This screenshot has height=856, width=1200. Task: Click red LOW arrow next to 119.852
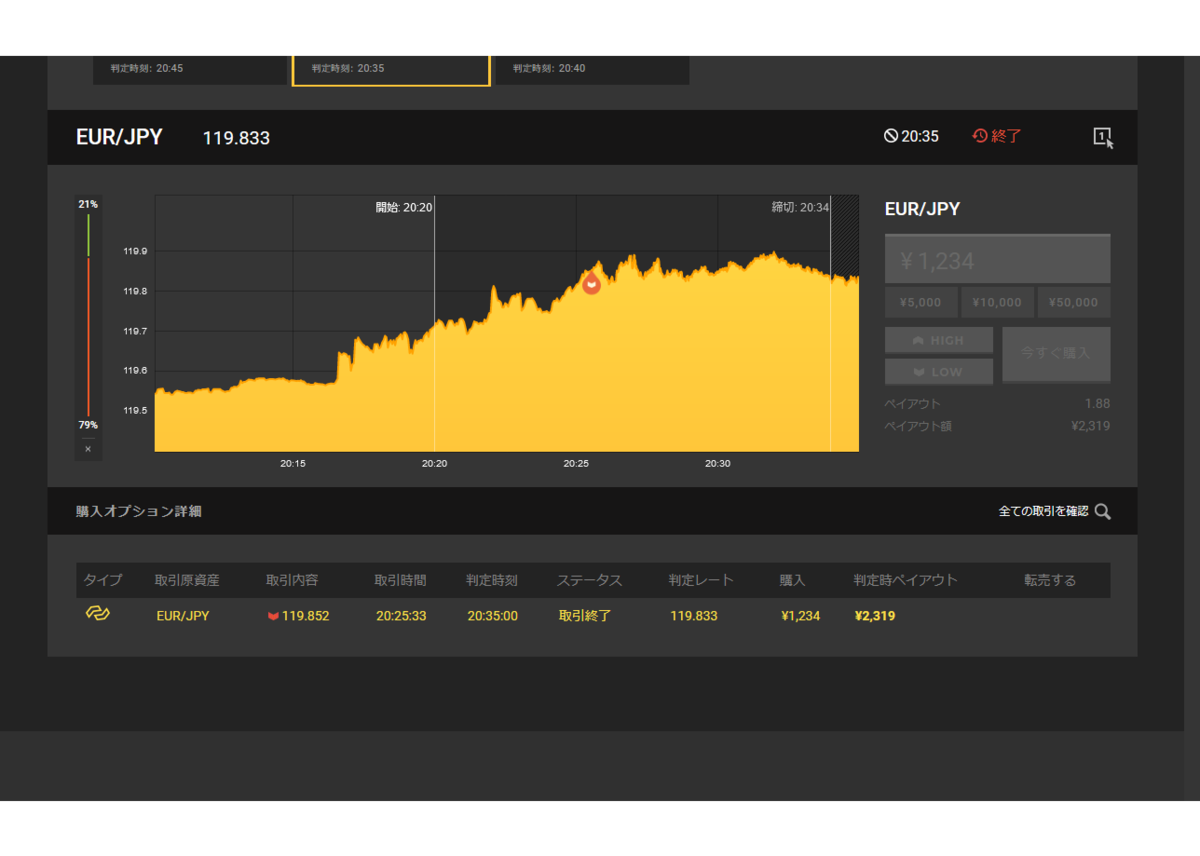273,616
